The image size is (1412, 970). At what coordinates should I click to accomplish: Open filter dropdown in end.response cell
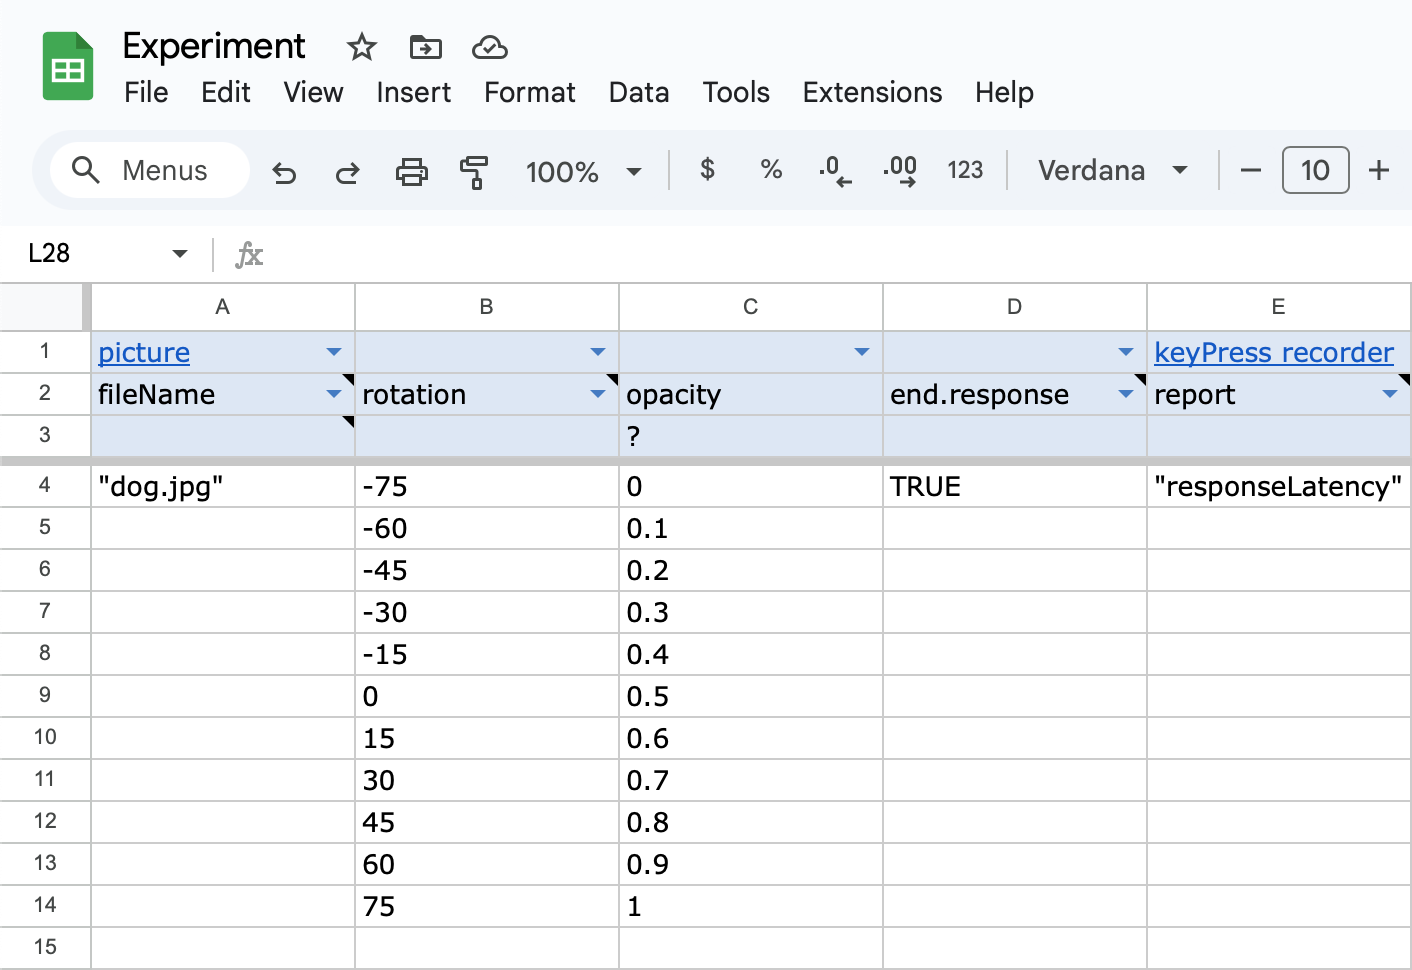tap(1126, 394)
